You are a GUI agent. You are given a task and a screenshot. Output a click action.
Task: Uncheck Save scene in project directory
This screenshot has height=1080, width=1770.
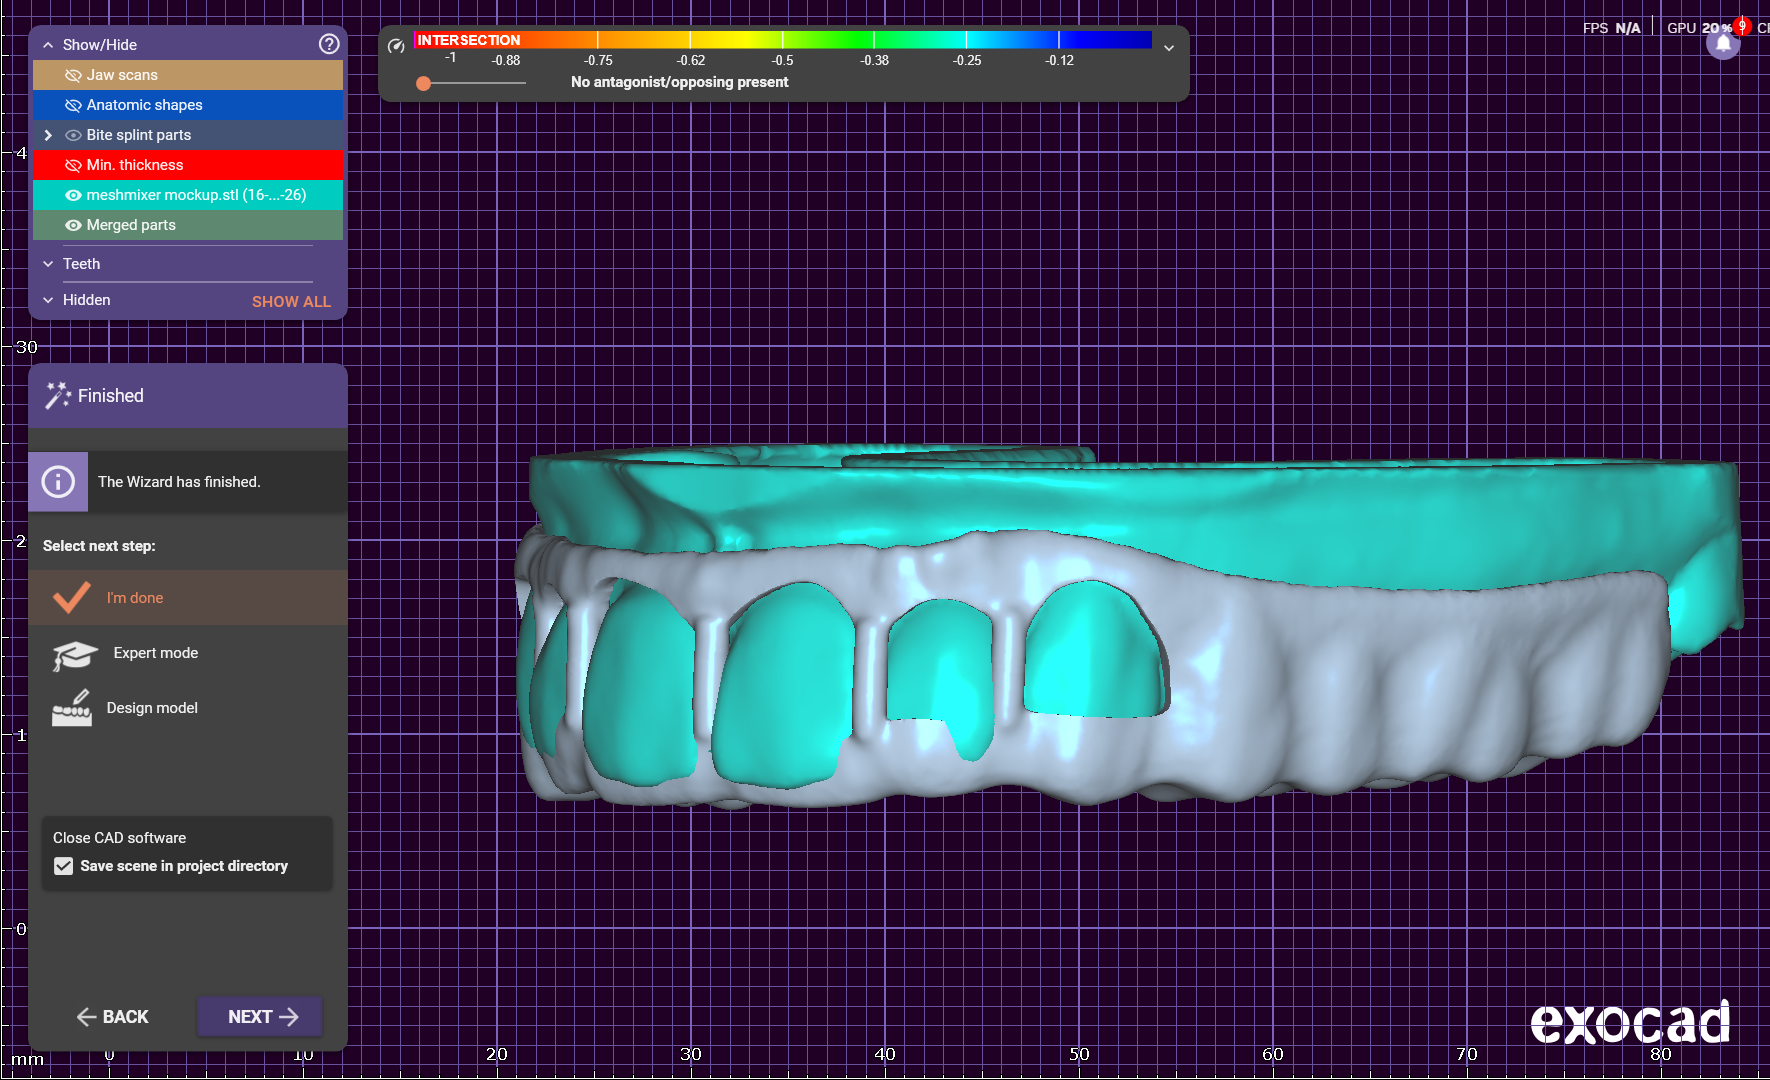(x=64, y=866)
